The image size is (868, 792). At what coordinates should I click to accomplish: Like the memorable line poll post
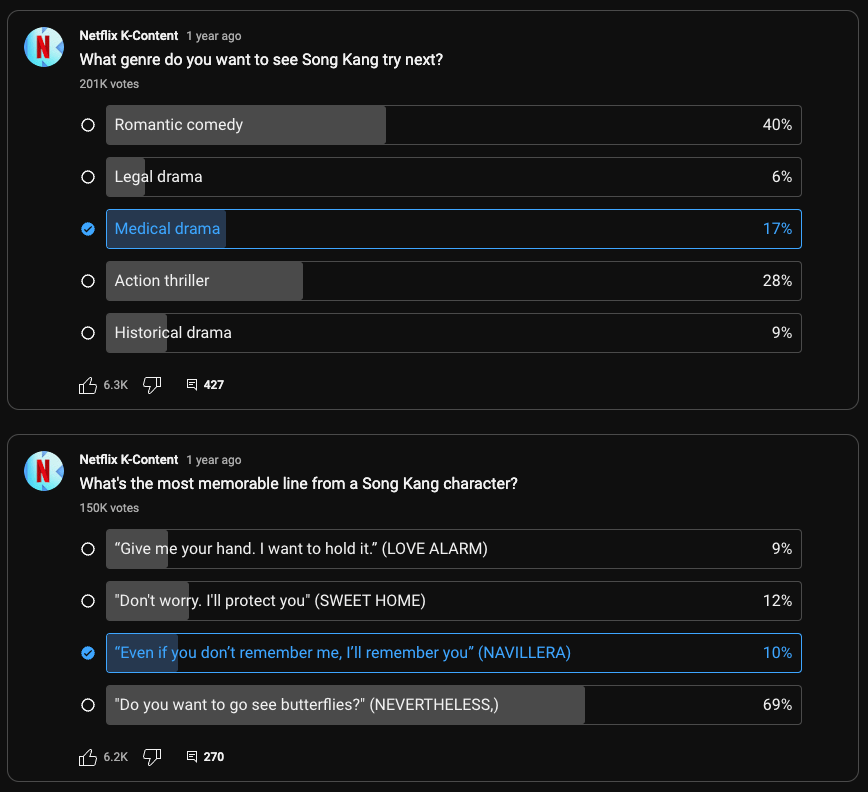88,757
